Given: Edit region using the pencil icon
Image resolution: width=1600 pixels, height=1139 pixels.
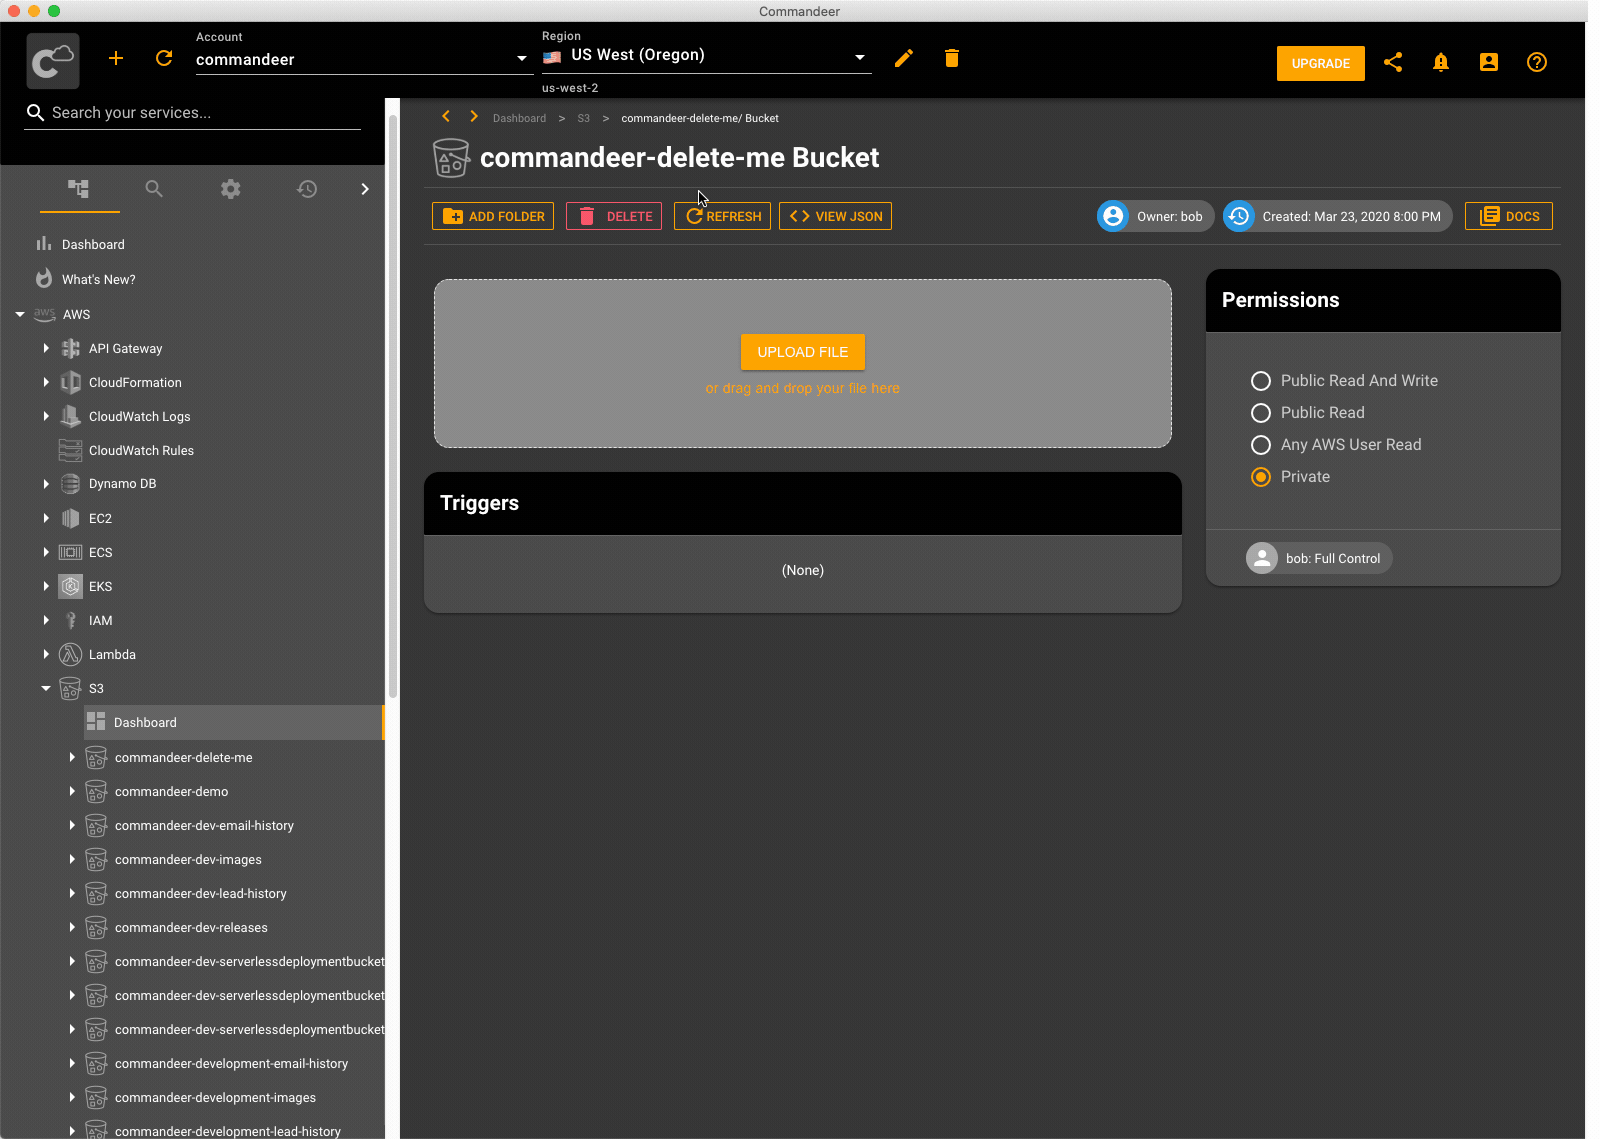Looking at the screenshot, I should click(904, 58).
